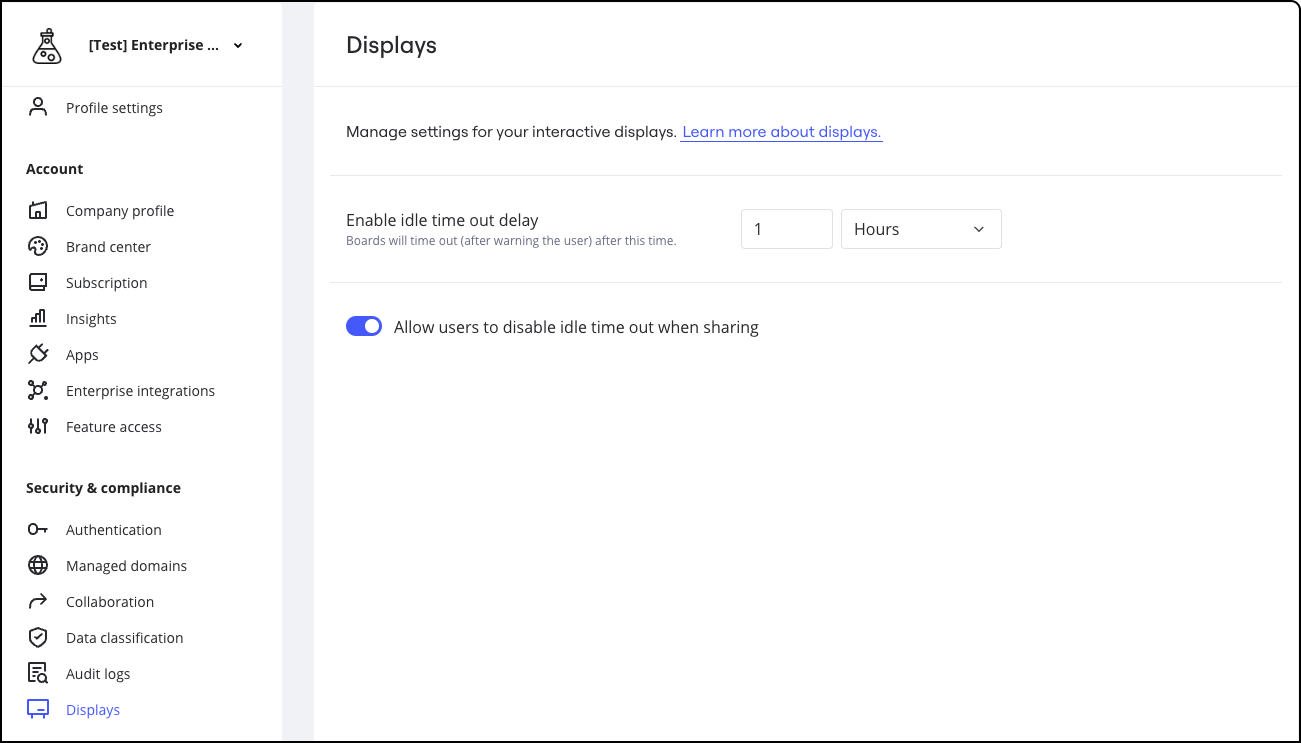Click the idle time out delay number field
1301x743 pixels.
[x=786, y=229]
